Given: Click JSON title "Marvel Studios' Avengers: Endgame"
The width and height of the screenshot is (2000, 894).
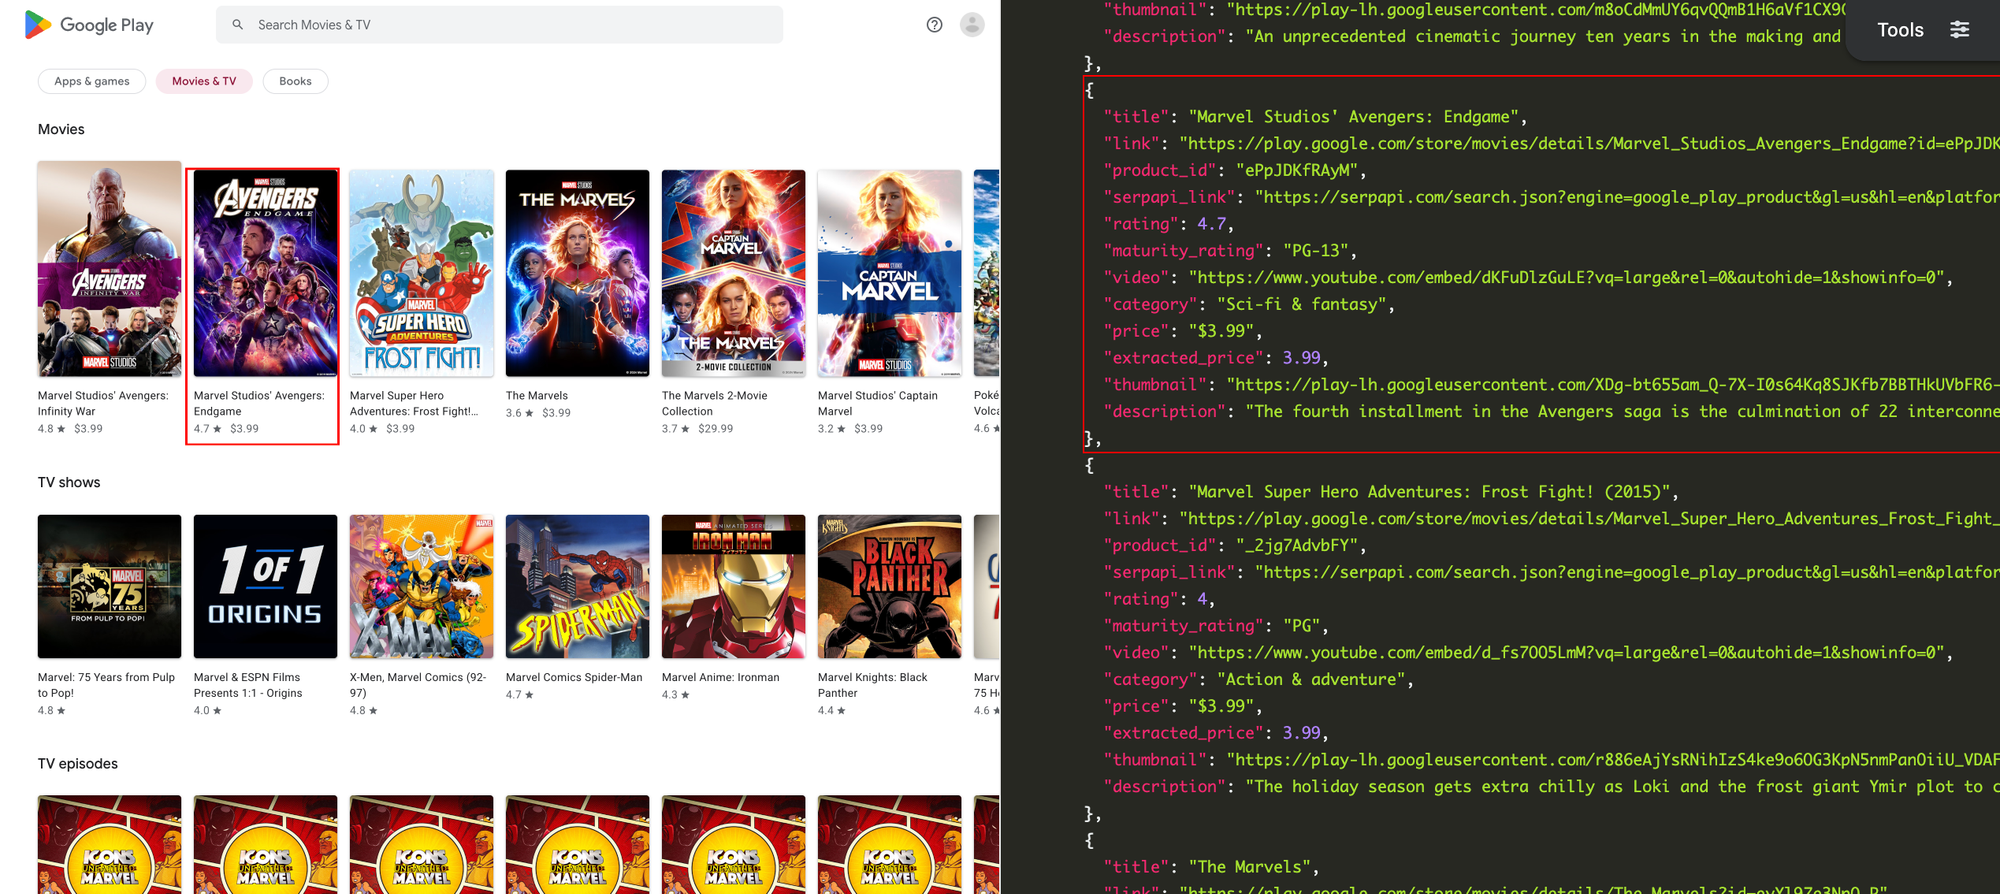Looking at the screenshot, I should tap(1354, 117).
